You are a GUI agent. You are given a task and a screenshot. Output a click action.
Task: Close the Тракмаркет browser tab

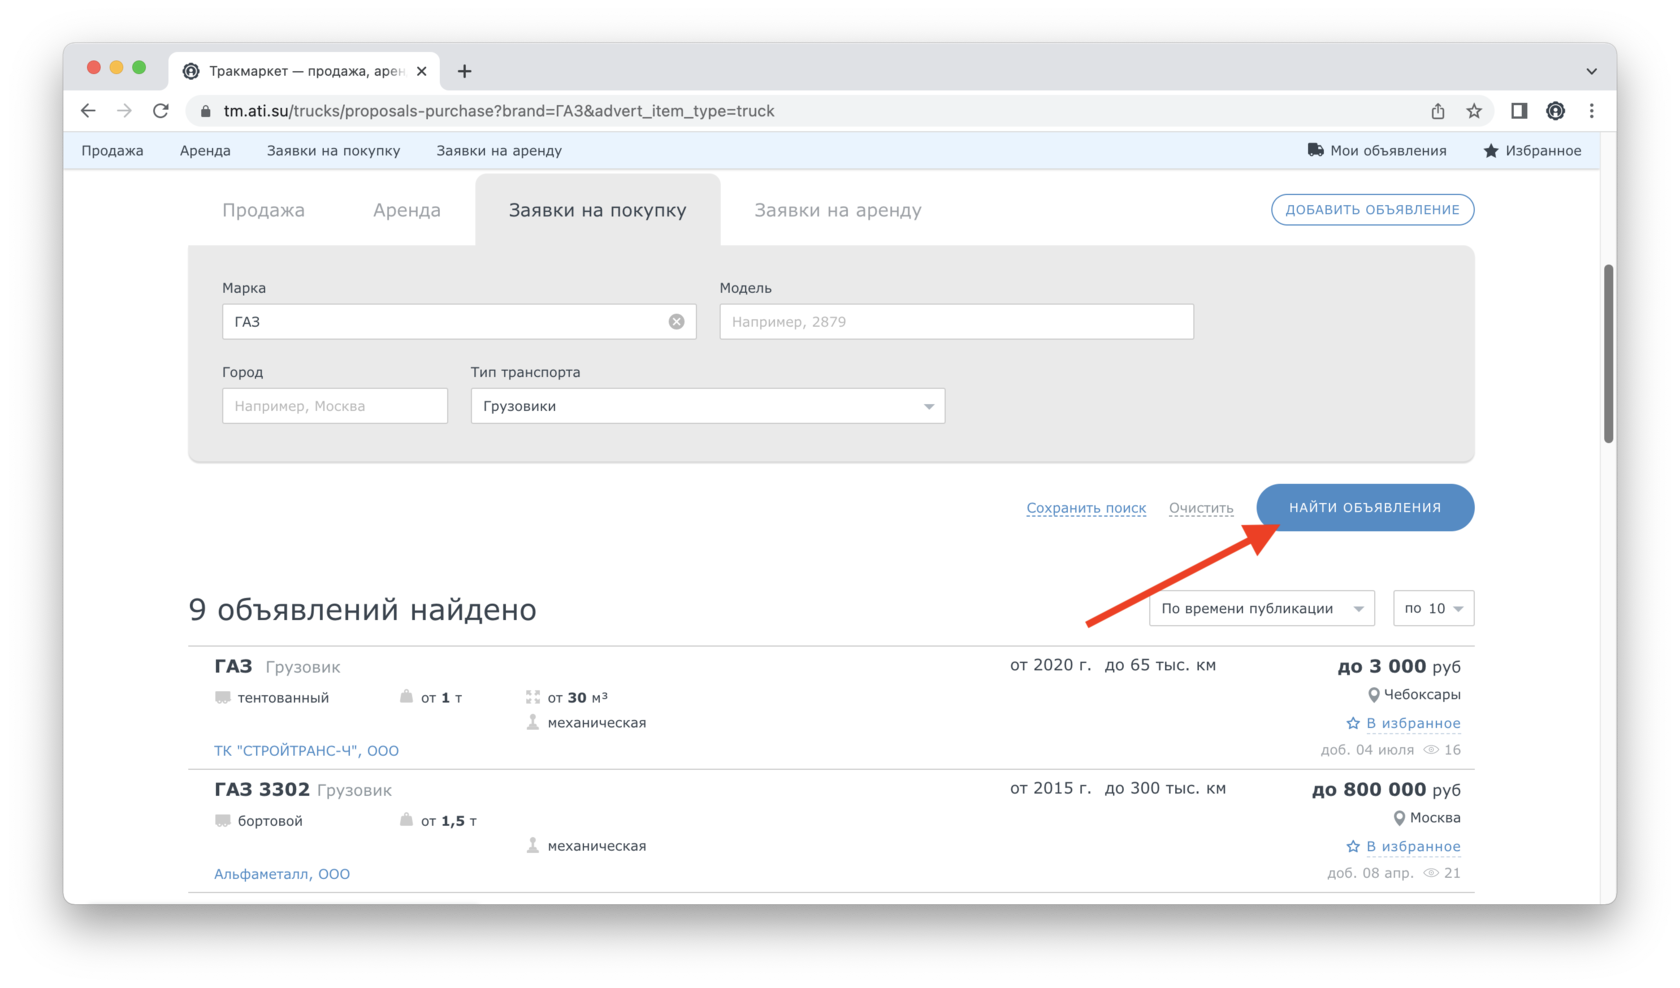(421, 71)
